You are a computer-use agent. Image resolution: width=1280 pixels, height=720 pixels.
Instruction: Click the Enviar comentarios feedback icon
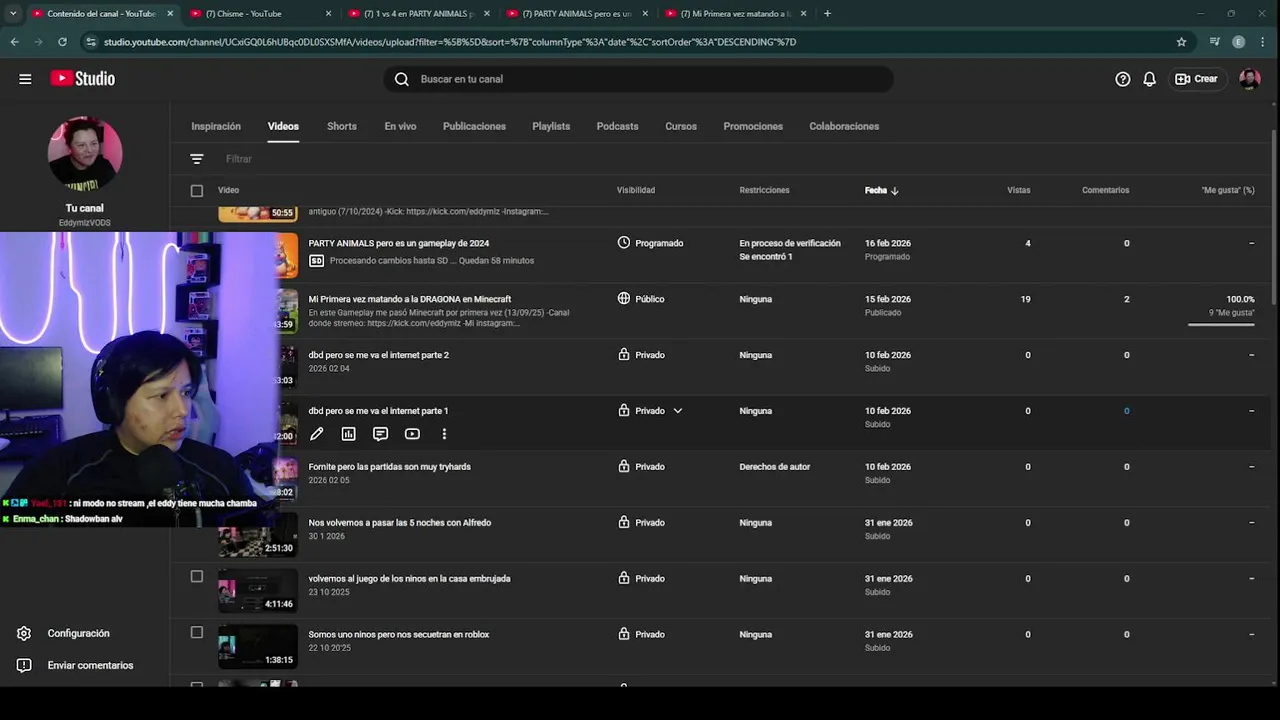tap(24, 665)
